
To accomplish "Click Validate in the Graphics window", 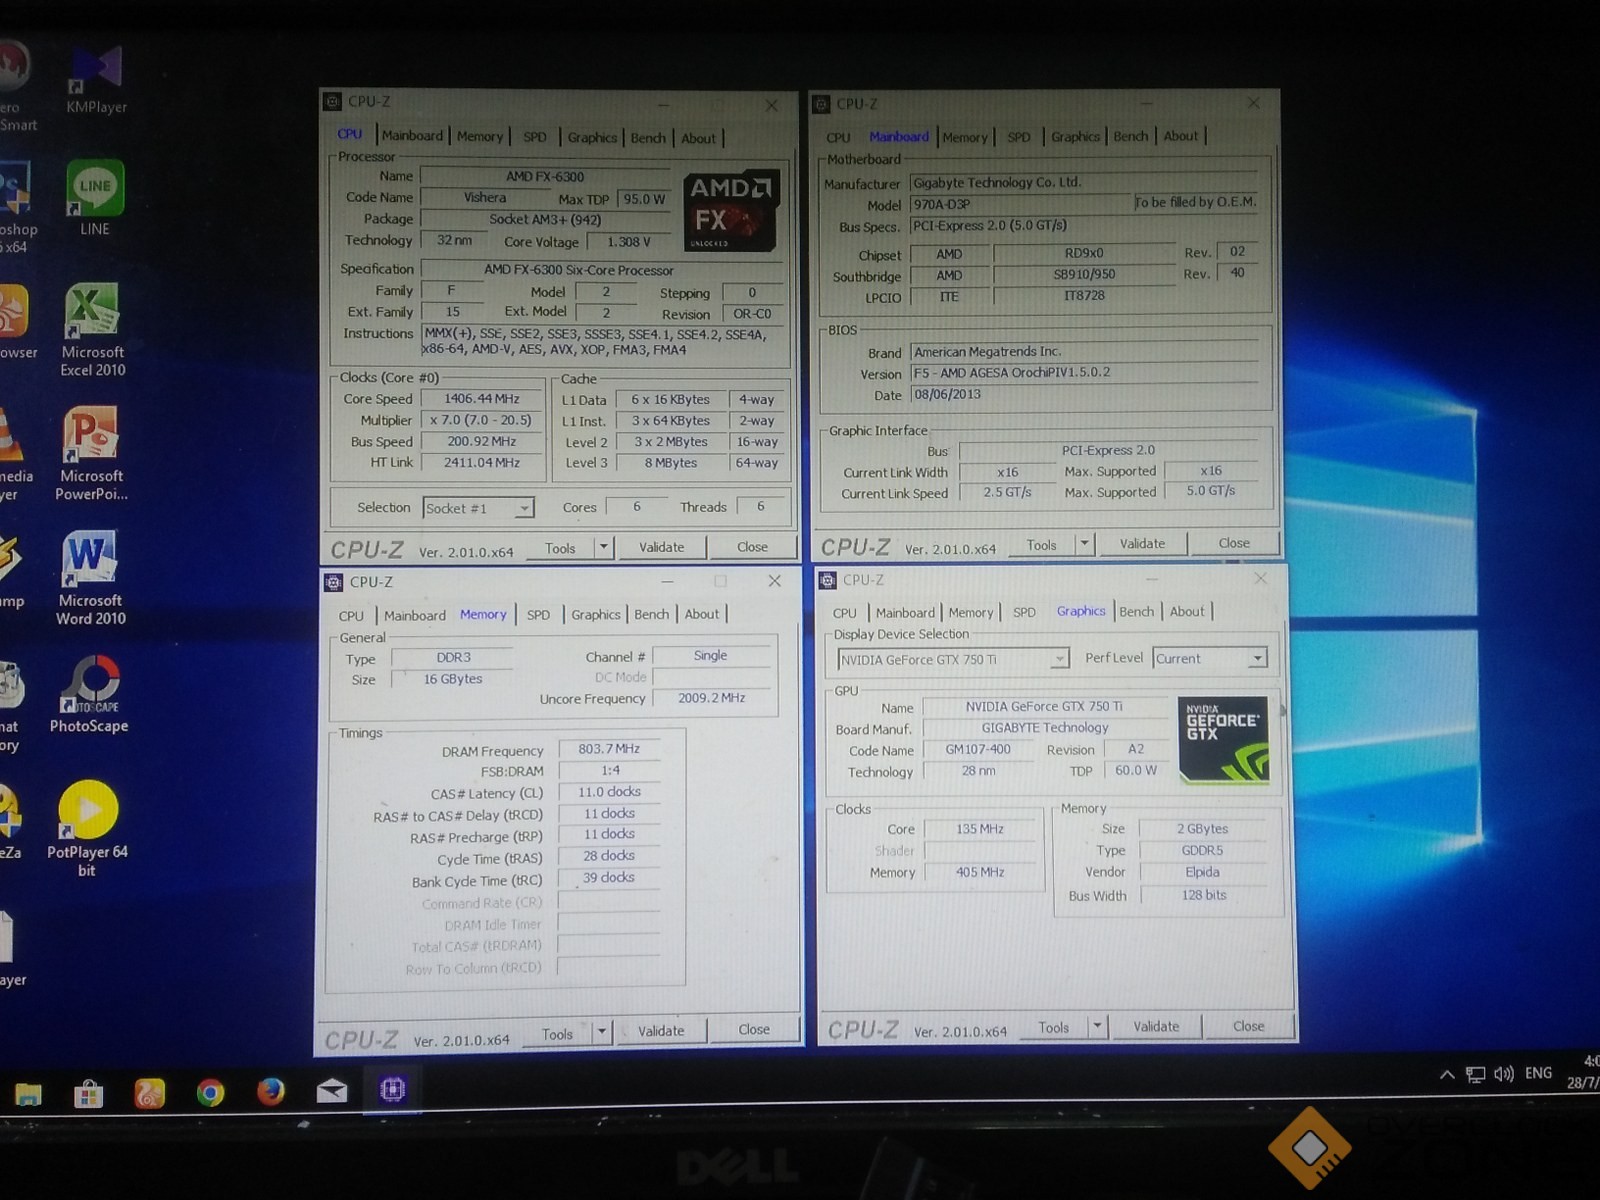I will click(1156, 1026).
